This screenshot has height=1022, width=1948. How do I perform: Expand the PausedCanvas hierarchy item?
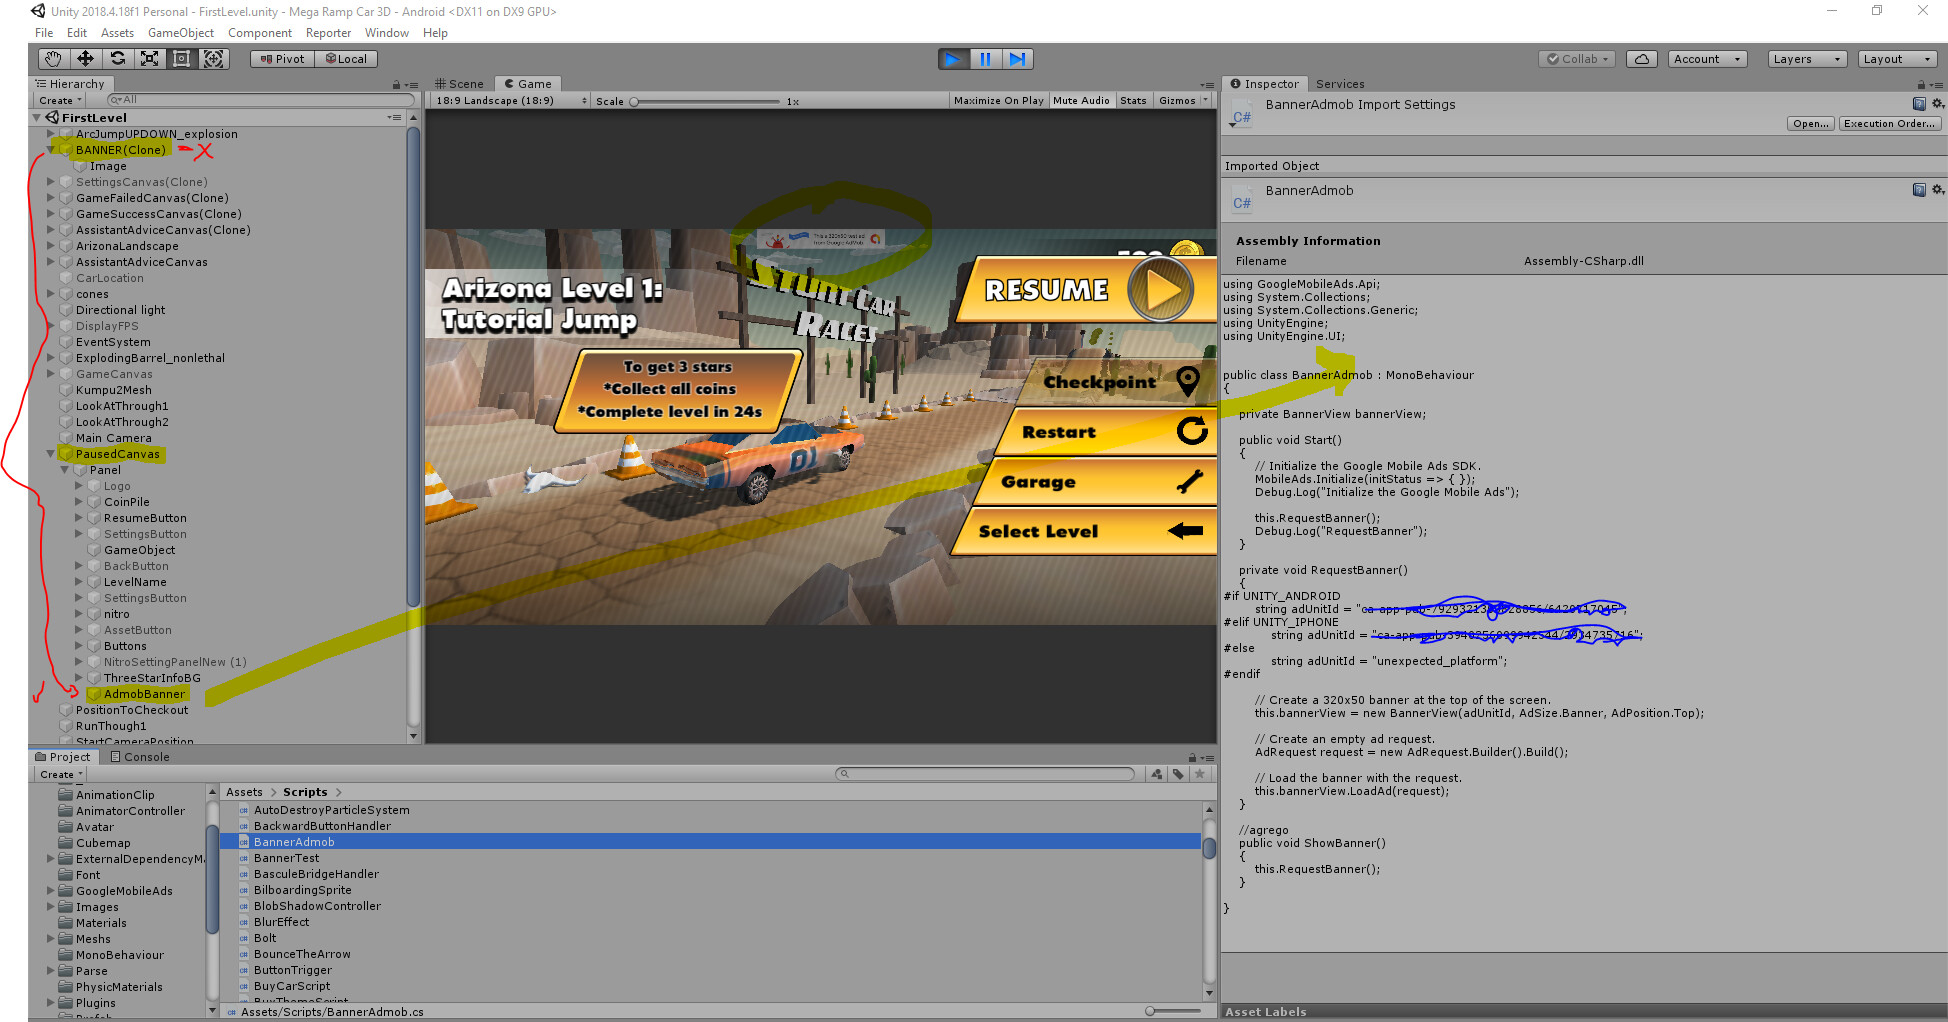click(x=50, y=453)
